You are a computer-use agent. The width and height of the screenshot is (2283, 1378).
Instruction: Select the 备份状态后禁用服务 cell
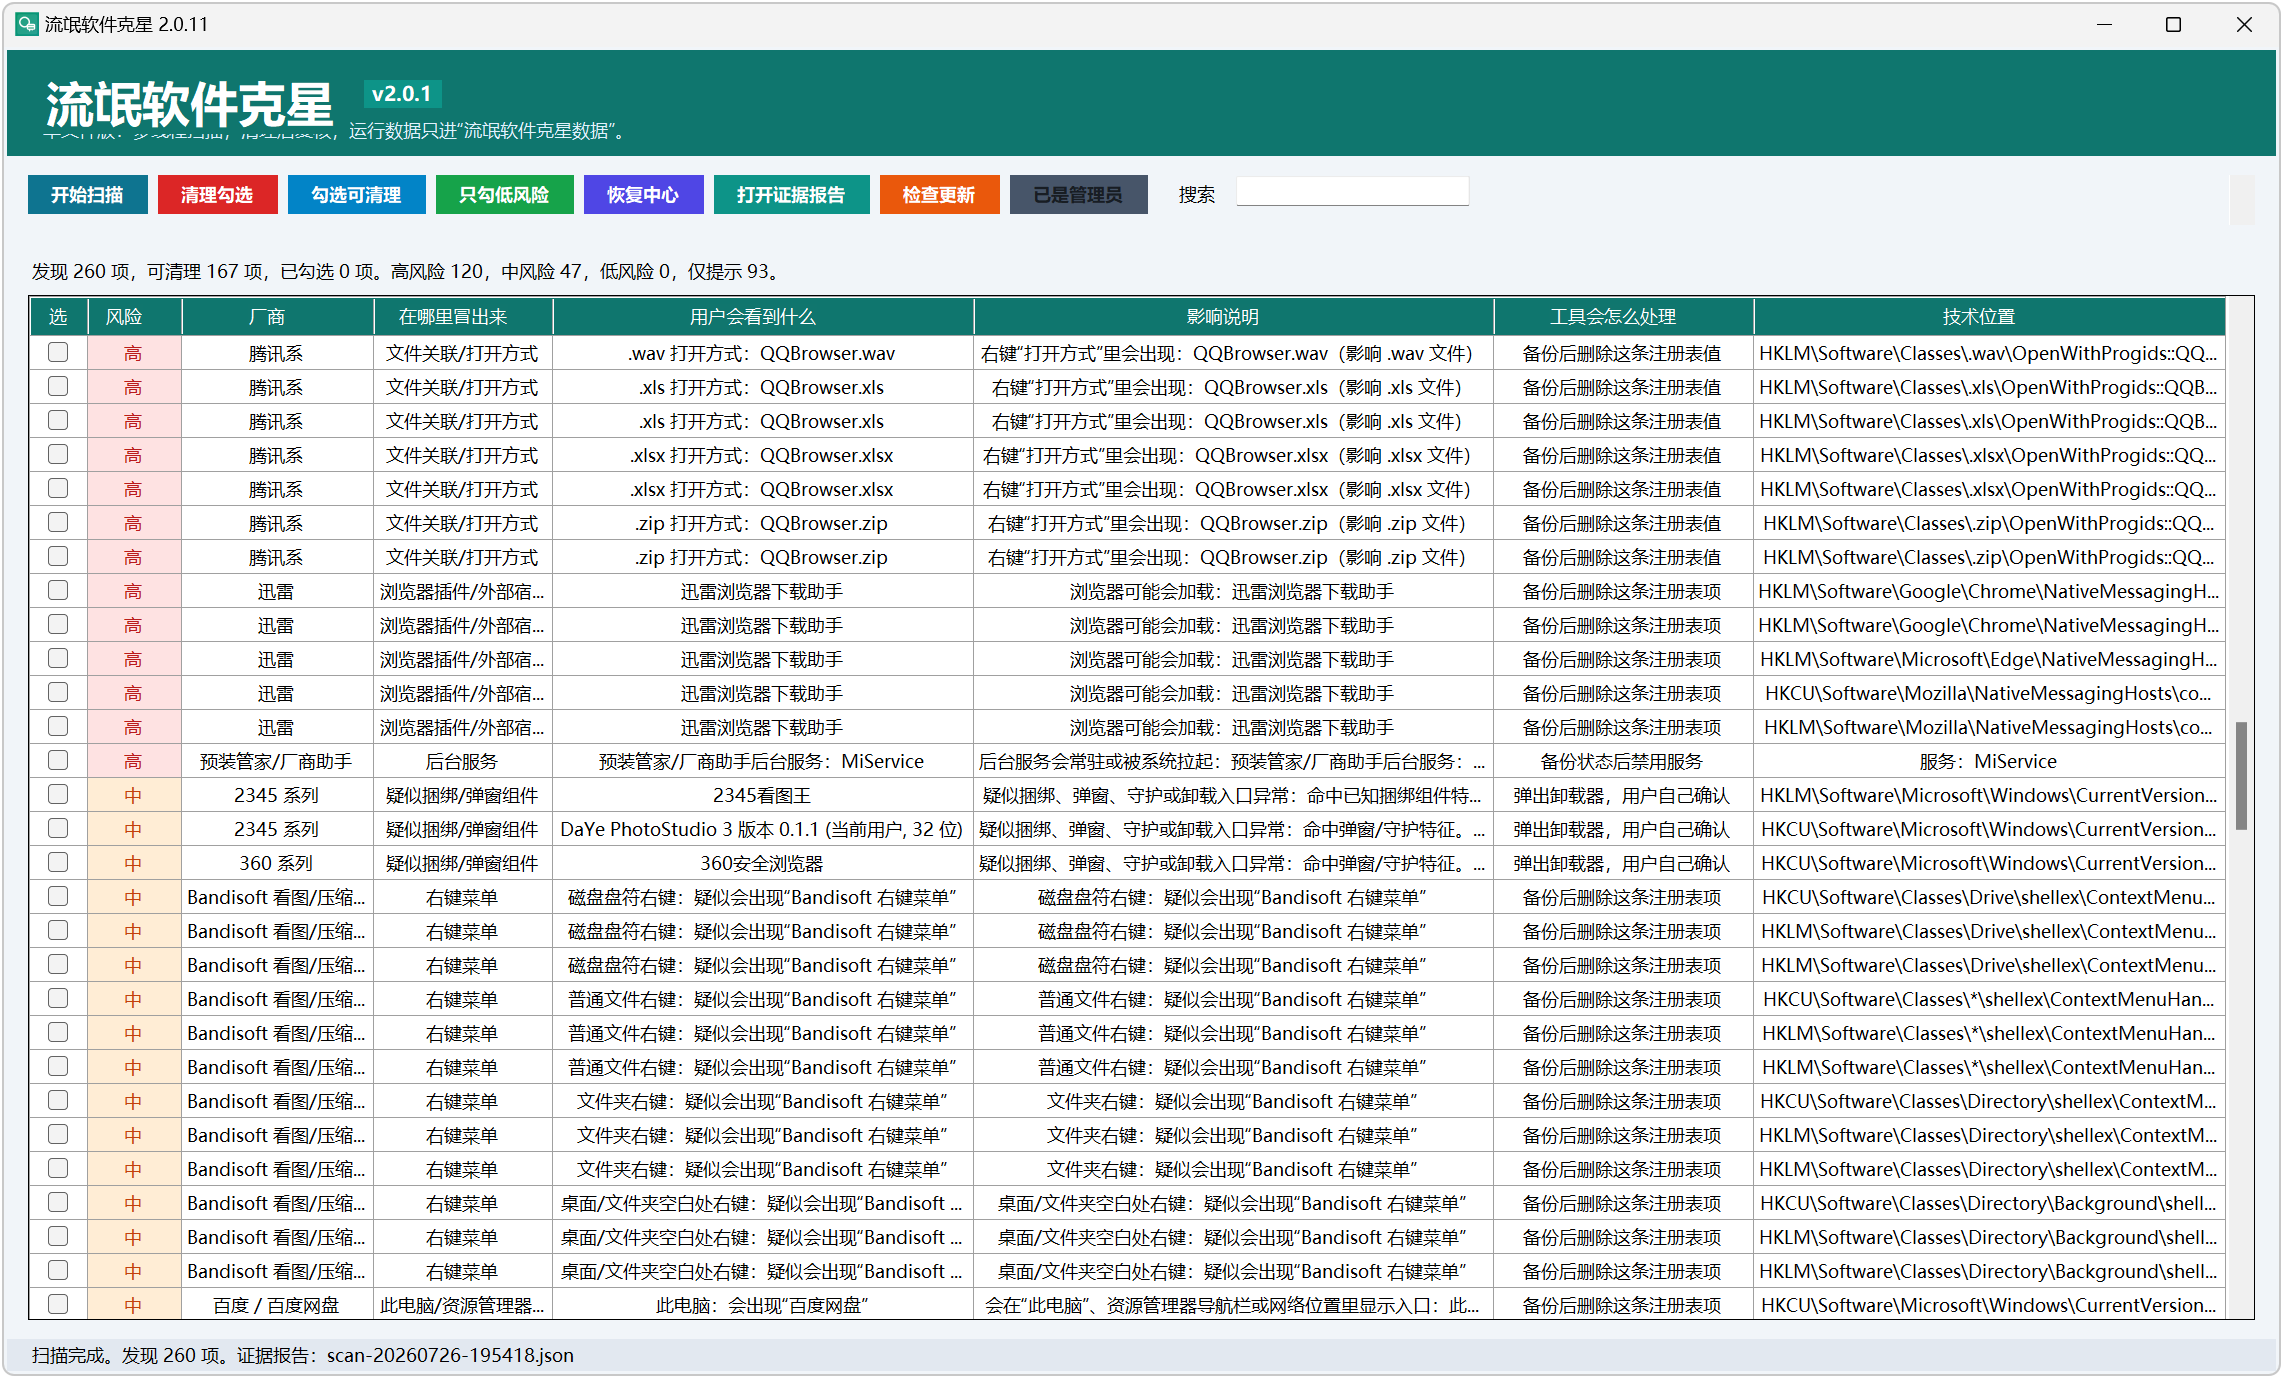tap(1623, 761)
